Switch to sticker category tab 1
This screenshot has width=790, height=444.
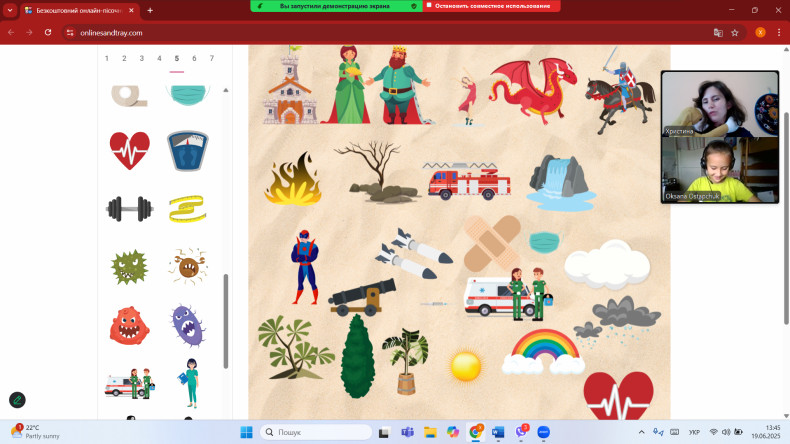pyautogui.click(x=107, y=59)
